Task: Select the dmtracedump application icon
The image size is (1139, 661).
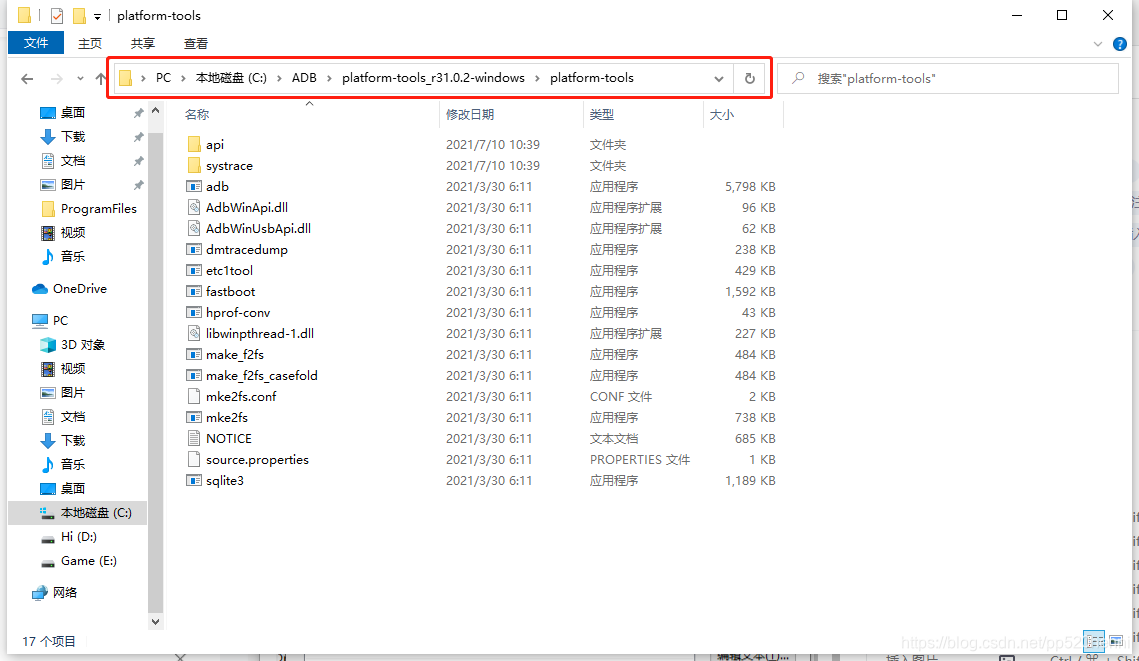Action: 194,250
